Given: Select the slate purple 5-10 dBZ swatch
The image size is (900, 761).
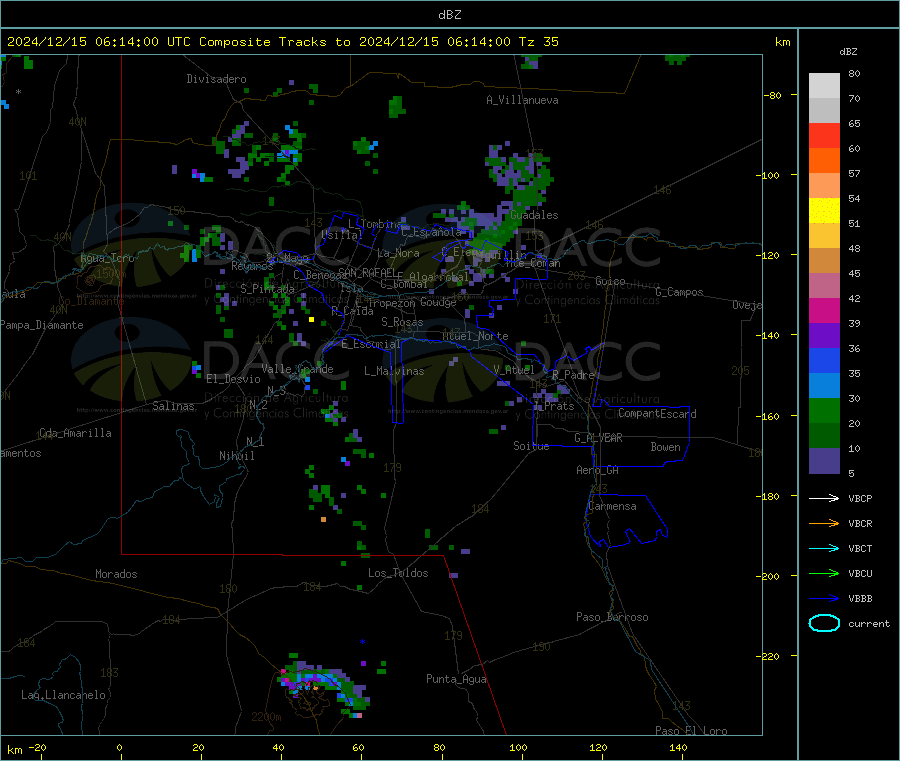Looking at the screenshot, I should (824, 461).
